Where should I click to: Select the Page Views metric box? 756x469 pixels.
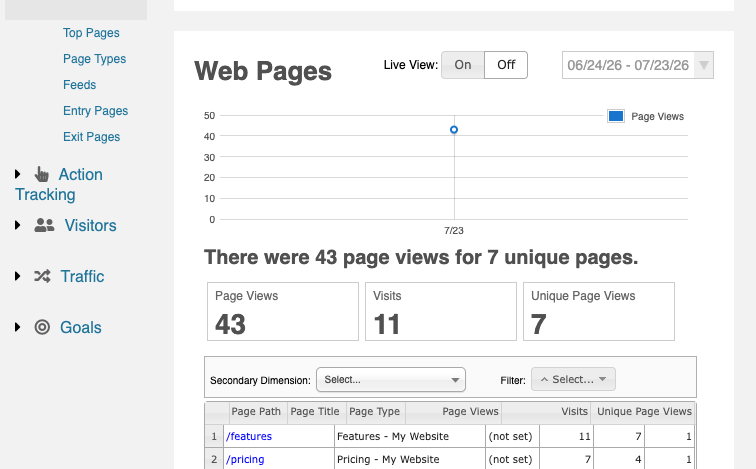point(283,311)
